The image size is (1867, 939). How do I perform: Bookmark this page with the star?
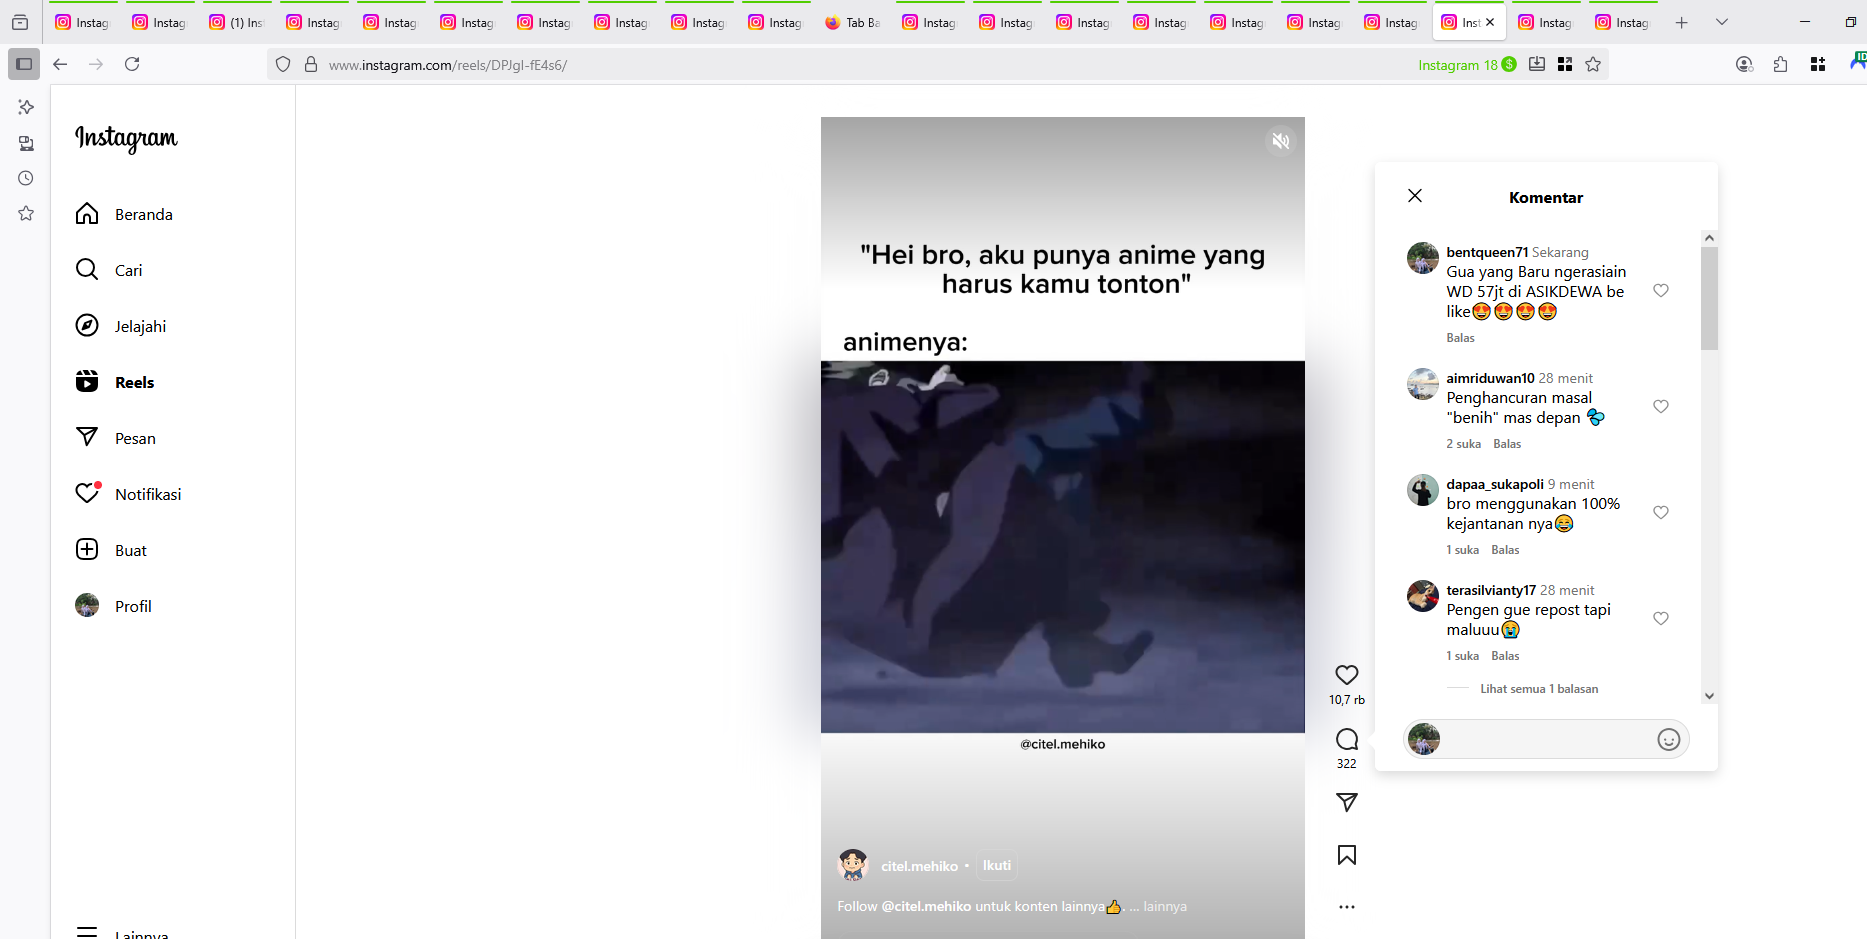(x=1593, y=64)
